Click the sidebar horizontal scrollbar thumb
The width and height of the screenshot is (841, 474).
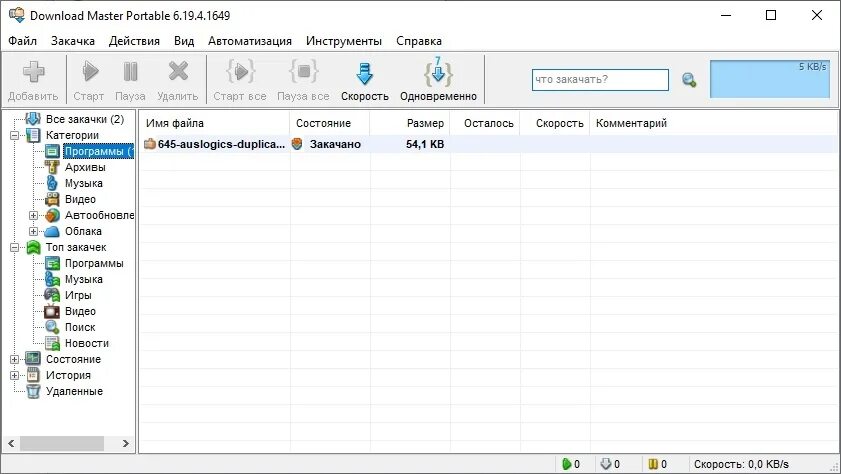coord(62,443)
